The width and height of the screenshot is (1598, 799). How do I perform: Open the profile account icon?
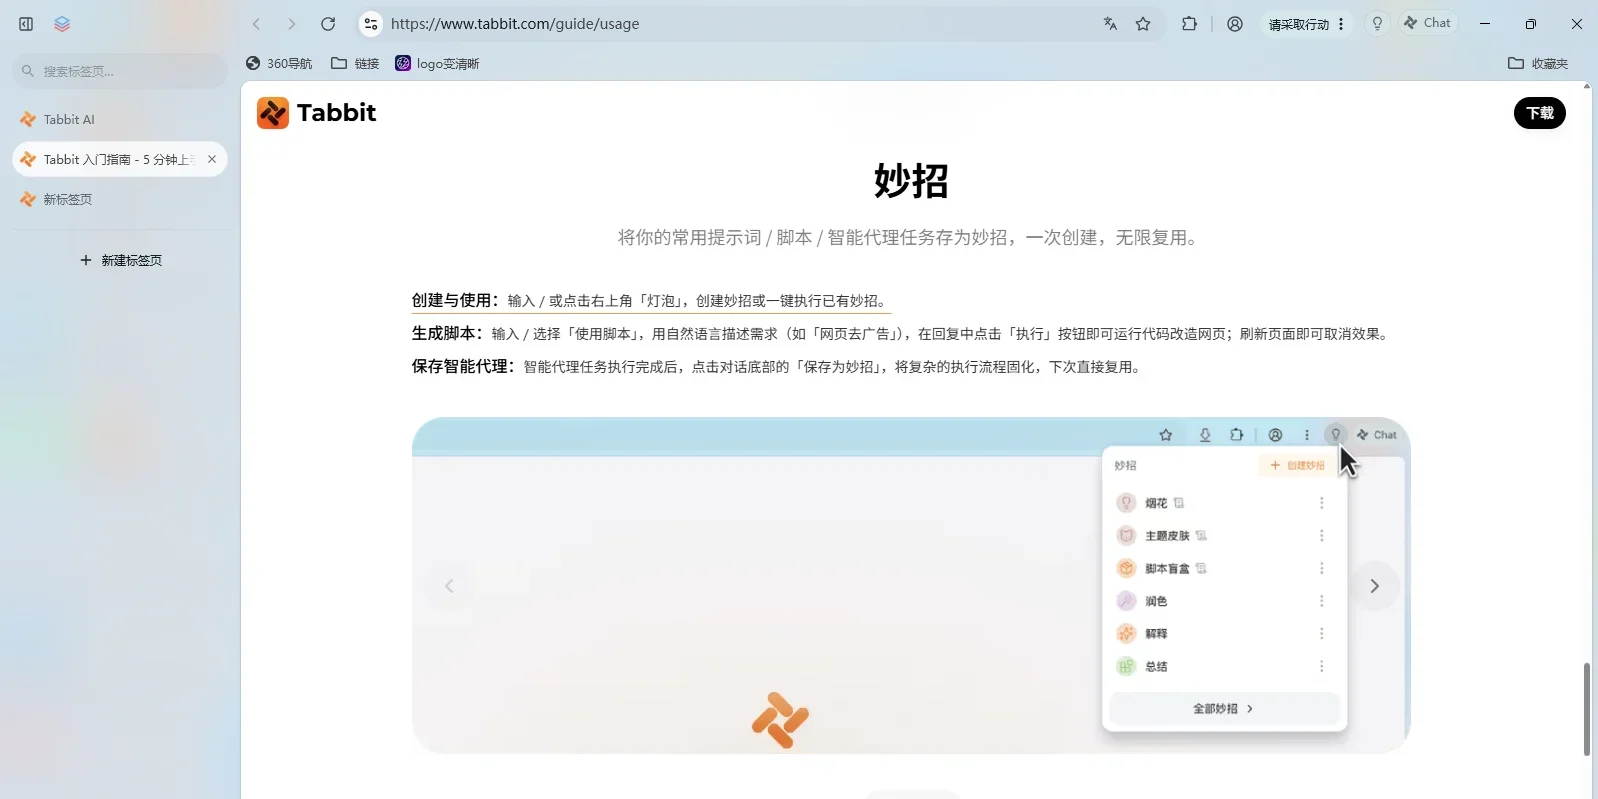tap(1235, 24)
